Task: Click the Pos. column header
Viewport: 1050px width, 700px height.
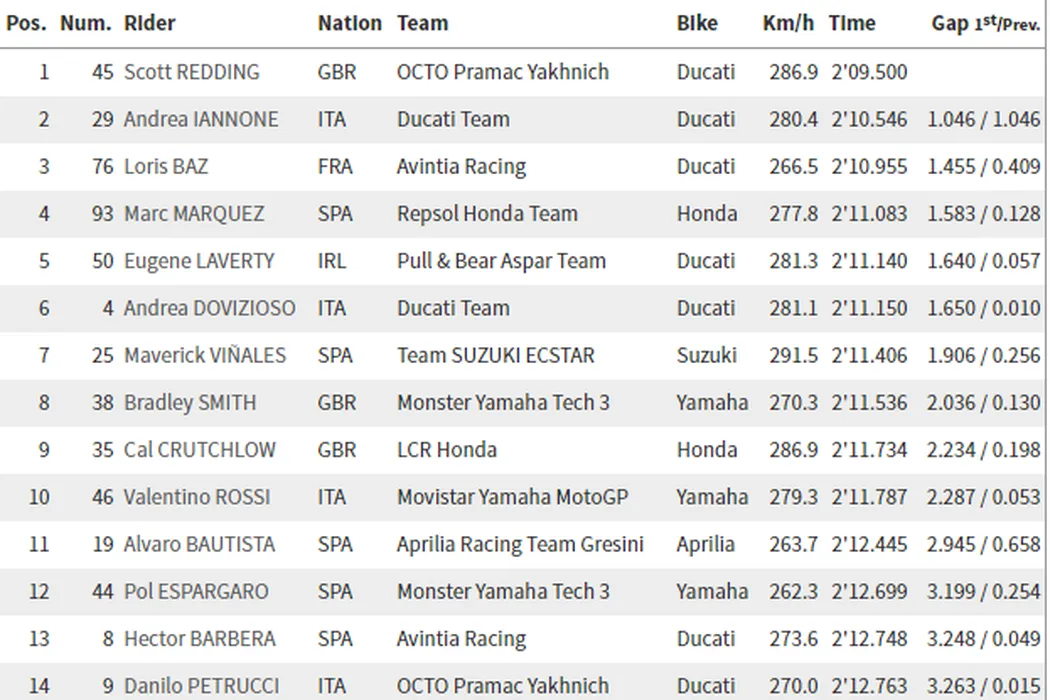Action: (26, 23)
